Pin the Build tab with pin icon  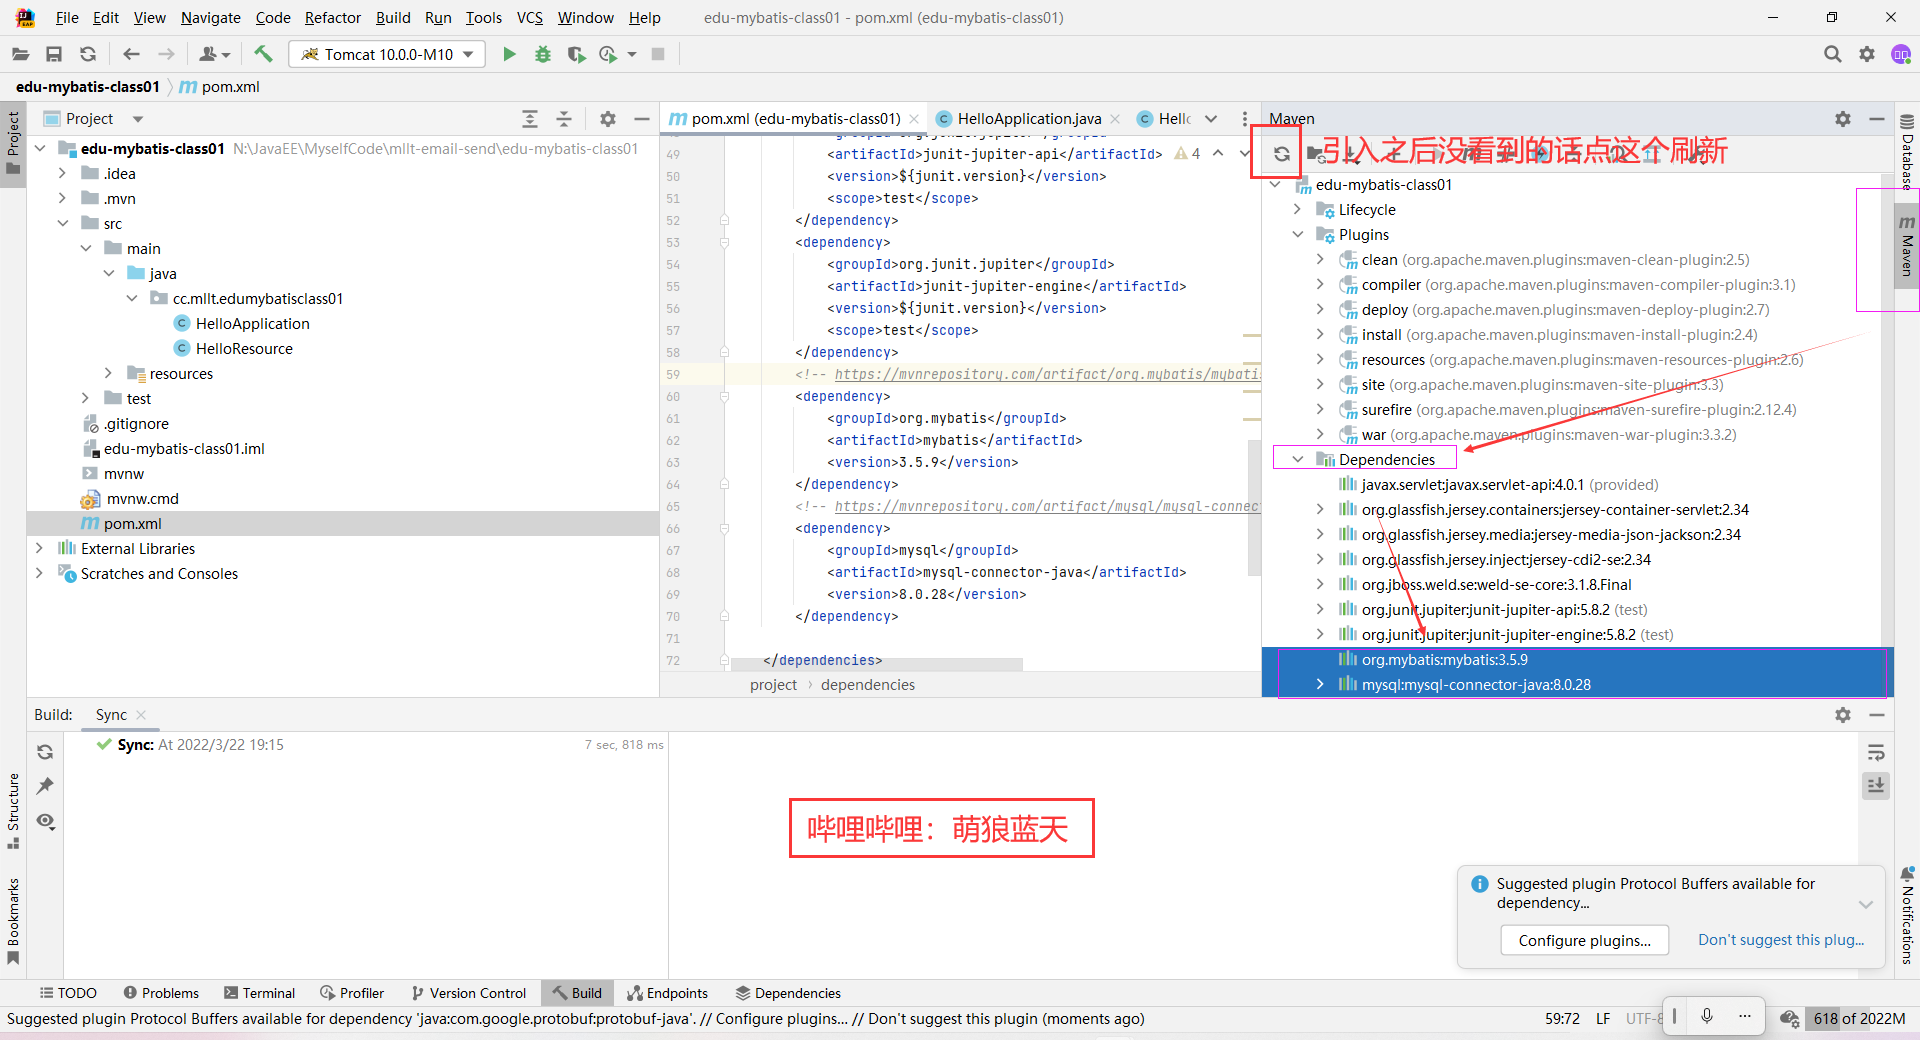(x=45, y=786)
